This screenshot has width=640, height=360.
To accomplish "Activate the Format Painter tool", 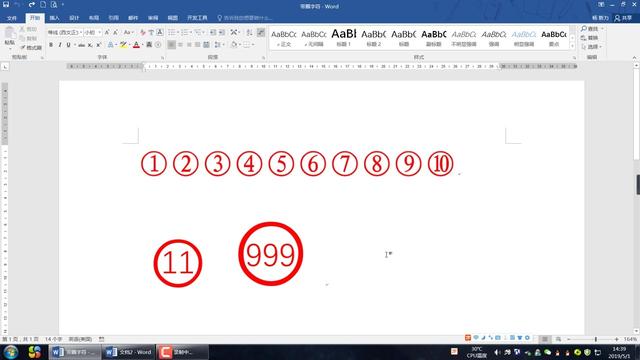I will [x=31, y=48].
